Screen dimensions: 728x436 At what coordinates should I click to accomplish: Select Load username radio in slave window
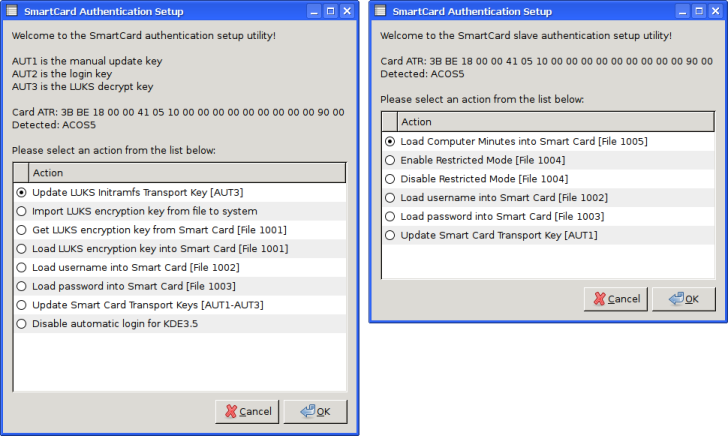tap(390, 198)
